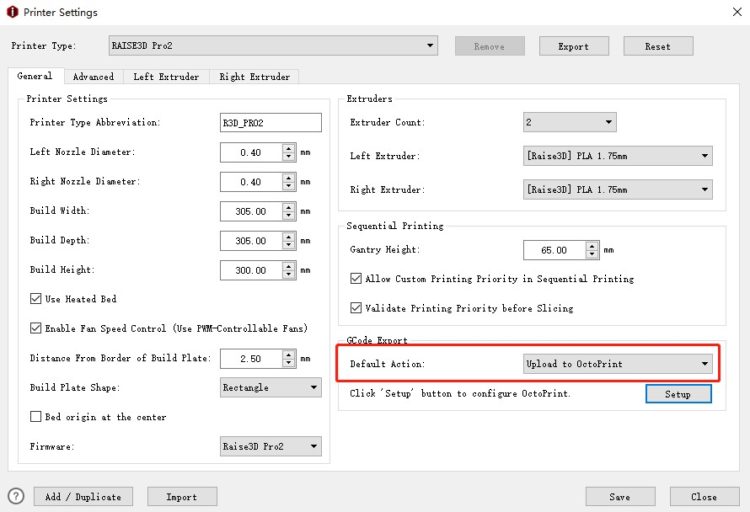The height and width of the screenshot is (512, 750).
Task: Click the Build Height value field
Action: [251, 270]
